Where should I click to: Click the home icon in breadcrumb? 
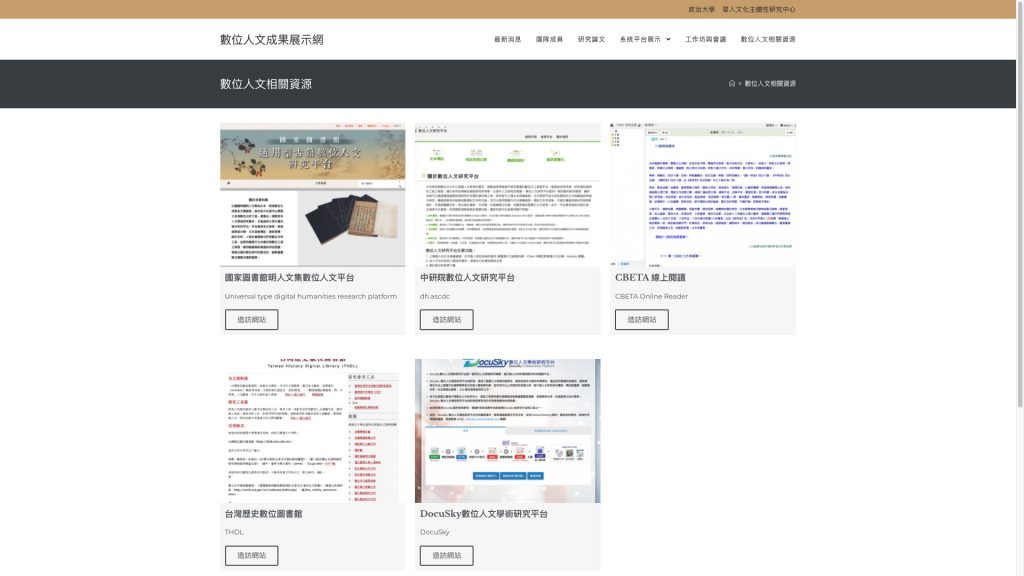coord(732,84)
